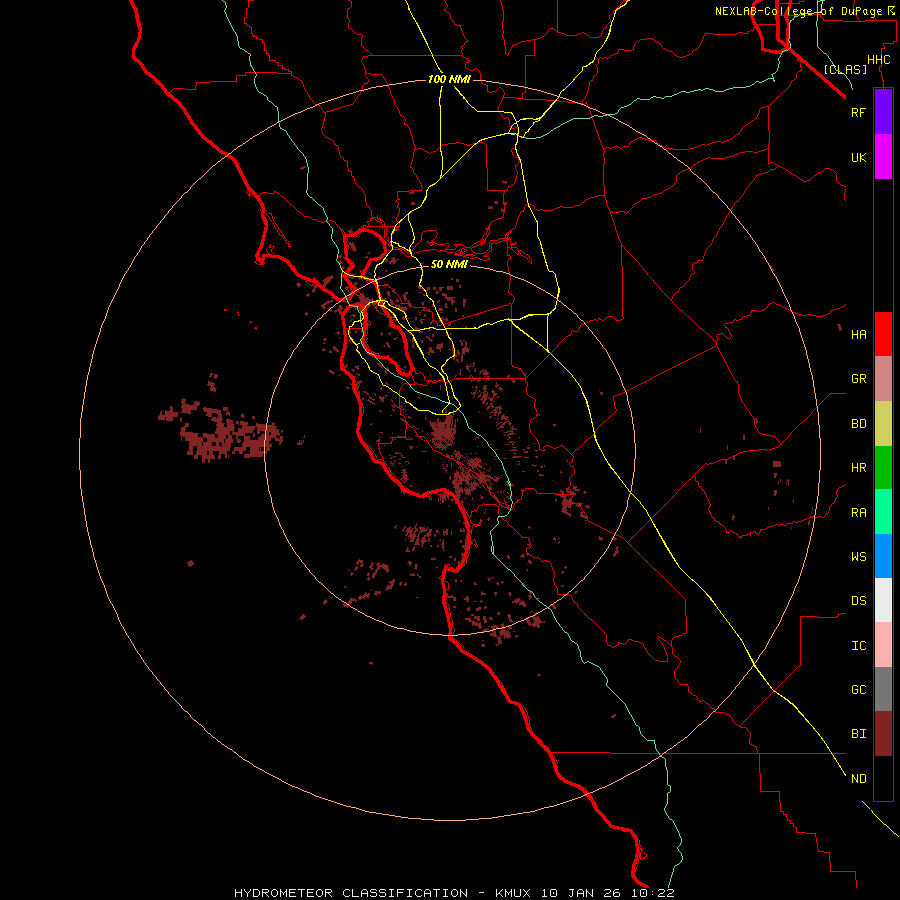Click the 50 NMI range ring label
900x900 pixels.
(449, 264)
